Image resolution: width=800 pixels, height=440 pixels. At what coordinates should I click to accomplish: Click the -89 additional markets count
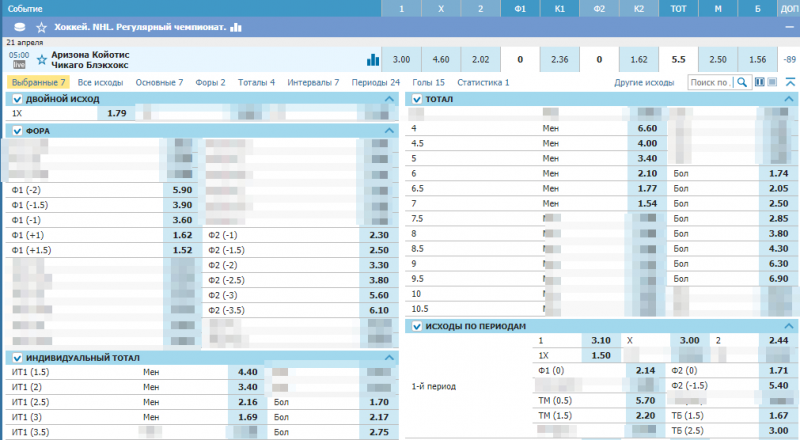coord(790,60)
